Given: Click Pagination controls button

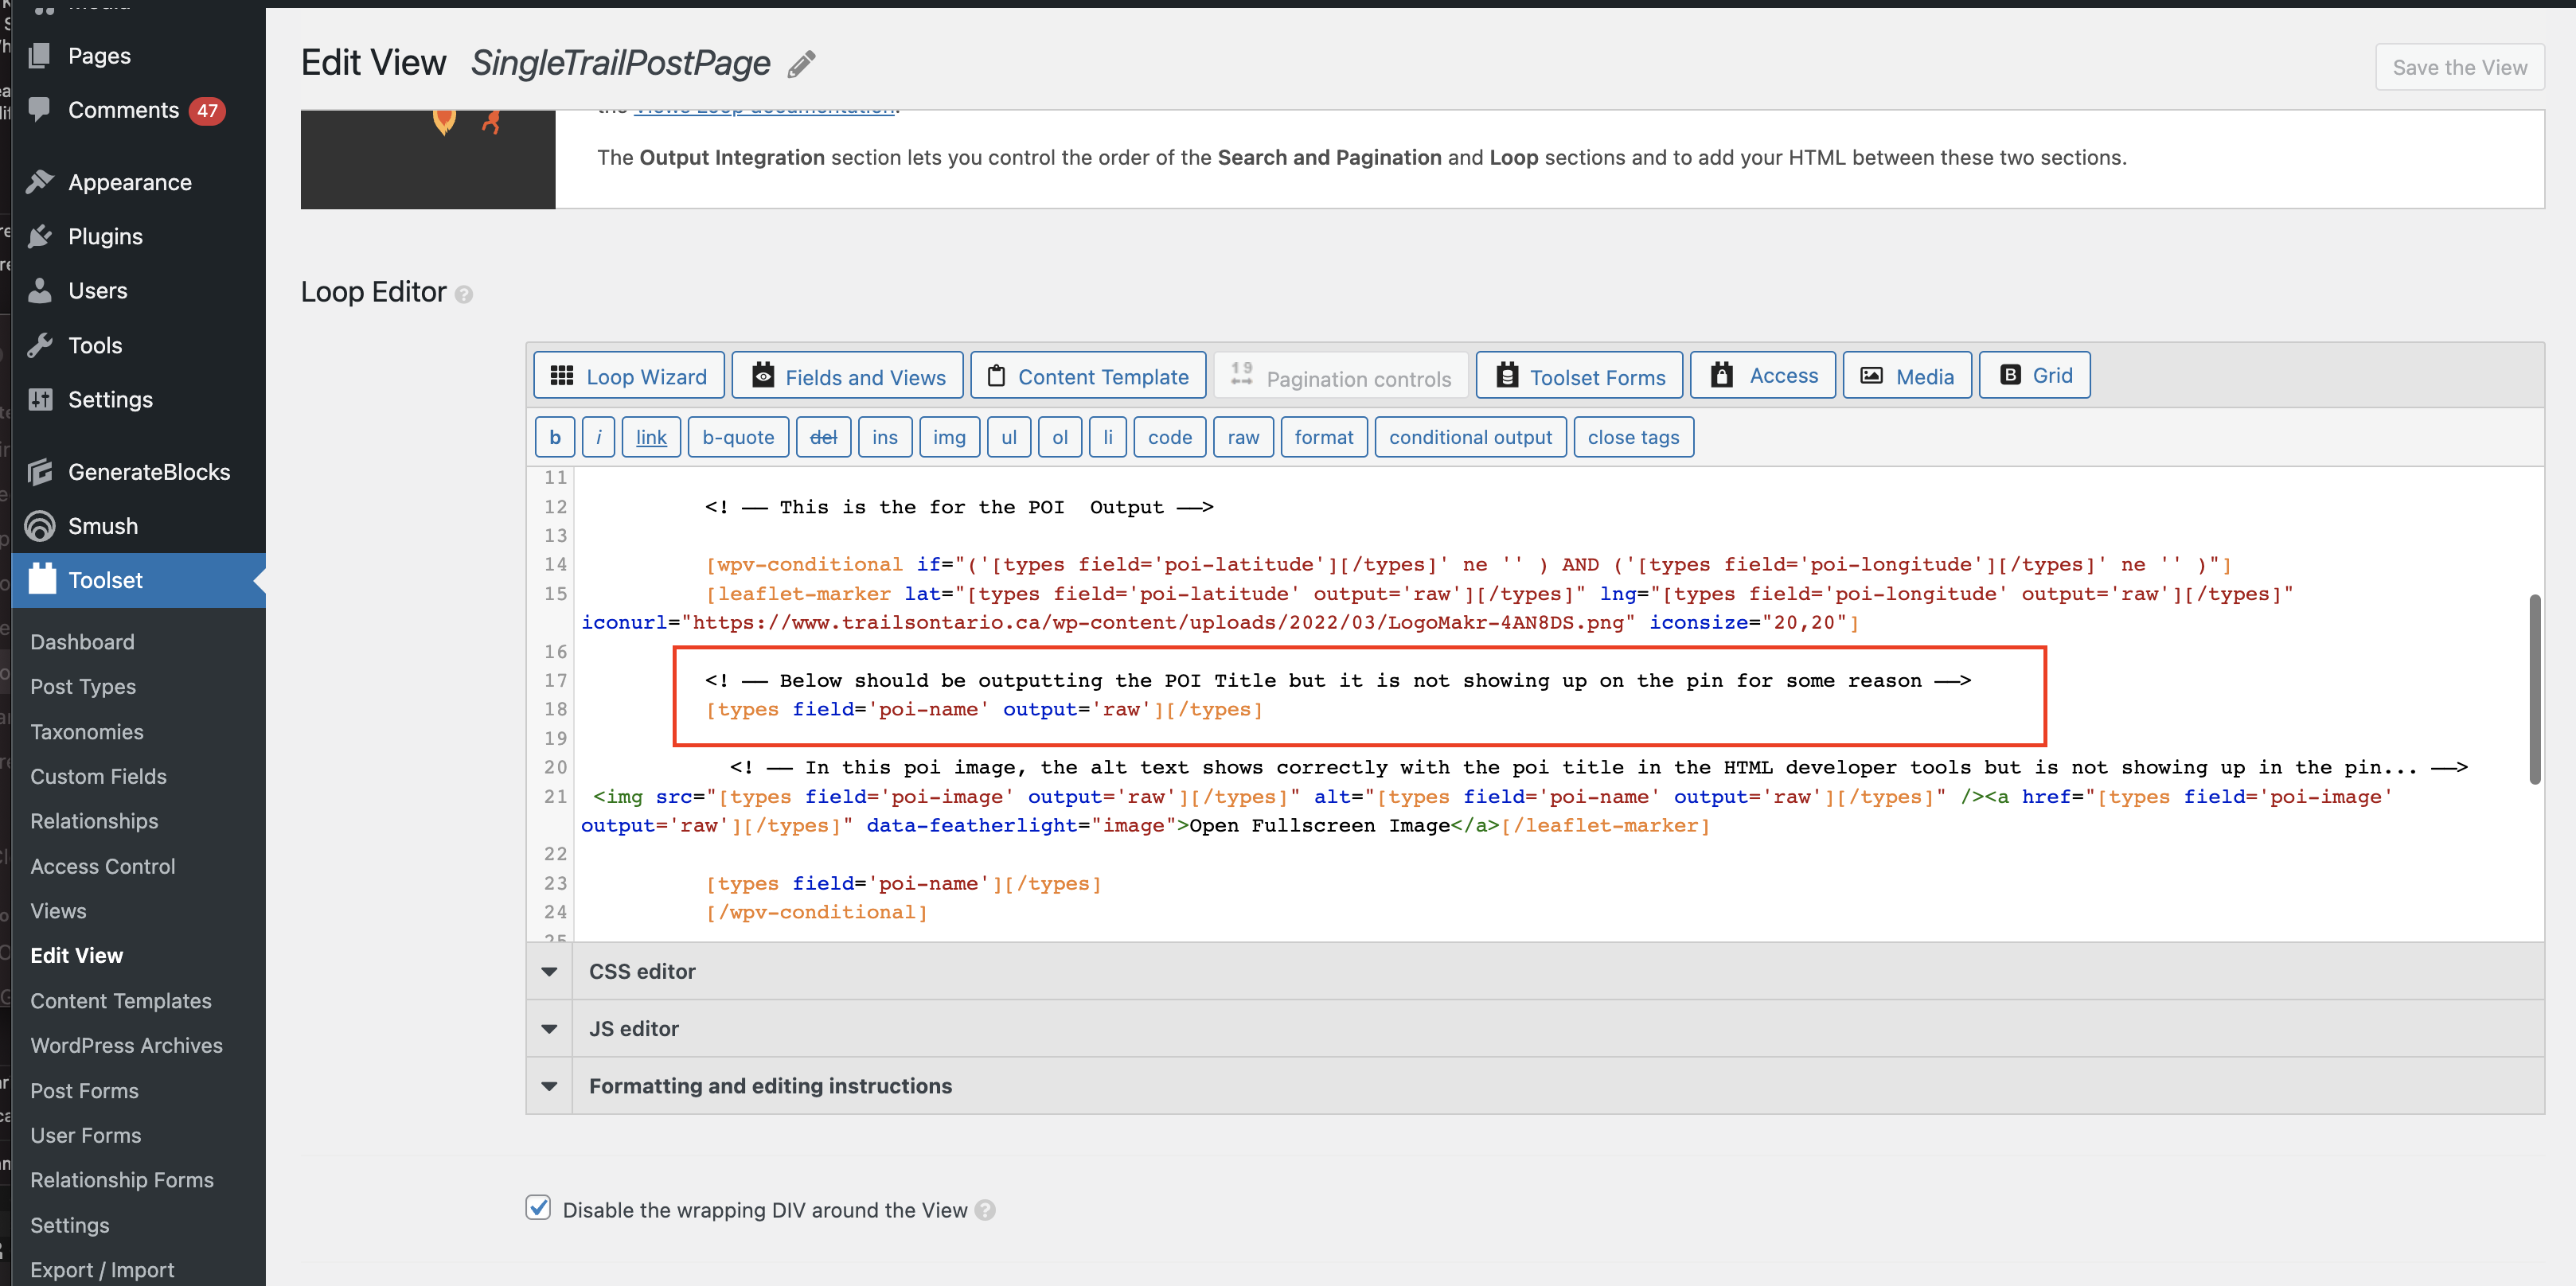Looking at the screenshot, I should [1341, 376].
